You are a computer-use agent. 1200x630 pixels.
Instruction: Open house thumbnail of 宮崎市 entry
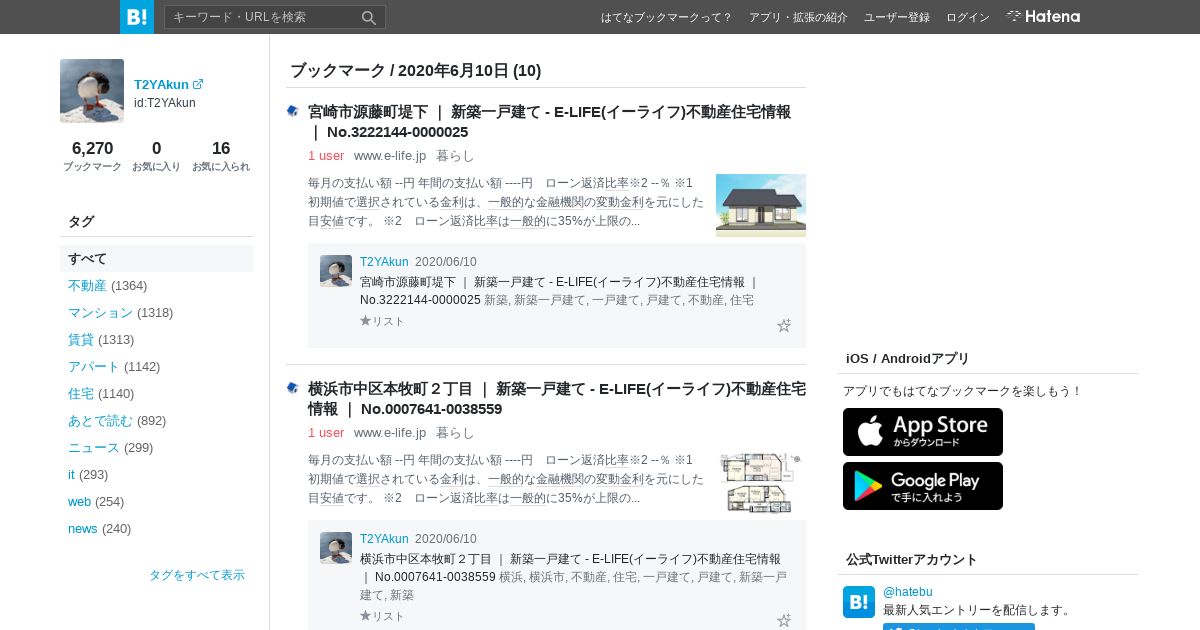[761, 206]
